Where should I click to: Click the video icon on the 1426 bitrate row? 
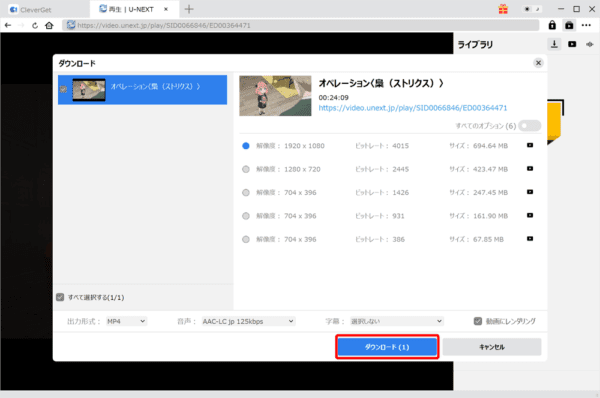(x=530, y=192)
